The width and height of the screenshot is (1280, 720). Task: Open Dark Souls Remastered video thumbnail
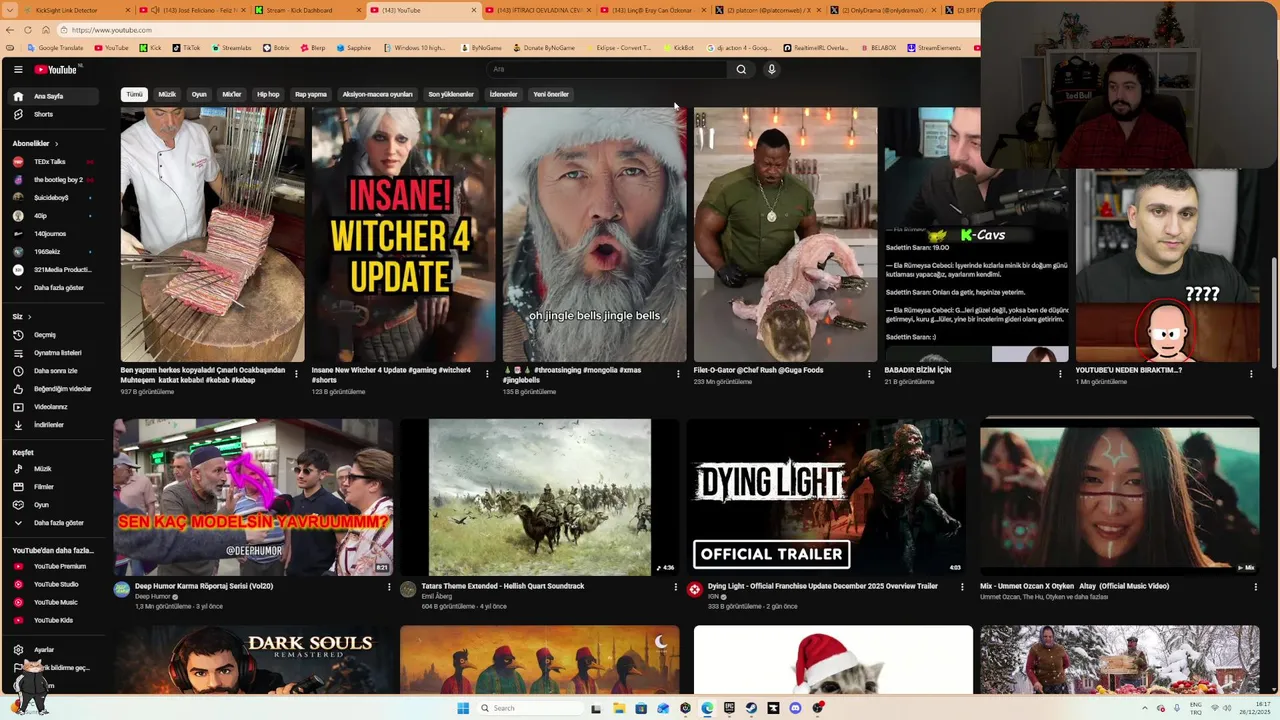coord(254,660)
